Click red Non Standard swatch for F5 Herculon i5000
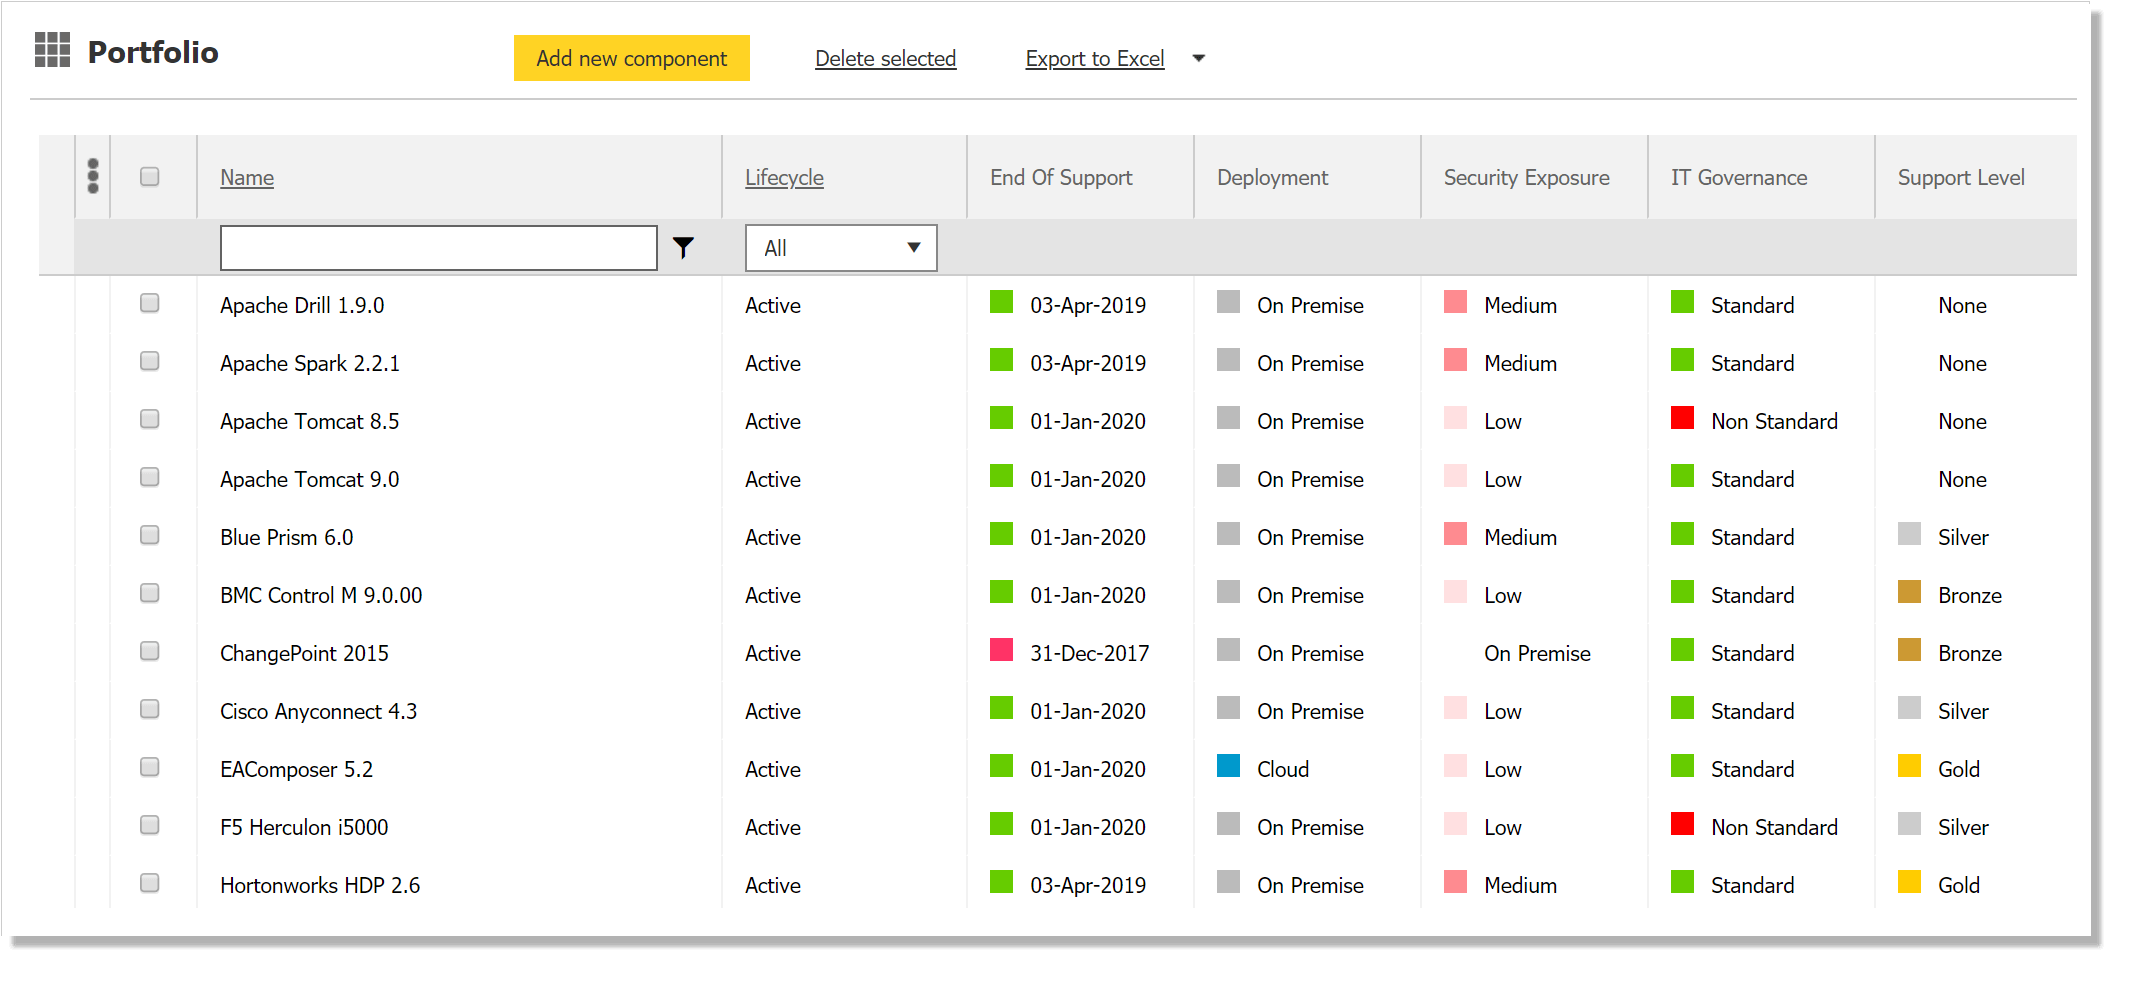Viewport: 2140px width, 1000px height. coord(1682,824)
